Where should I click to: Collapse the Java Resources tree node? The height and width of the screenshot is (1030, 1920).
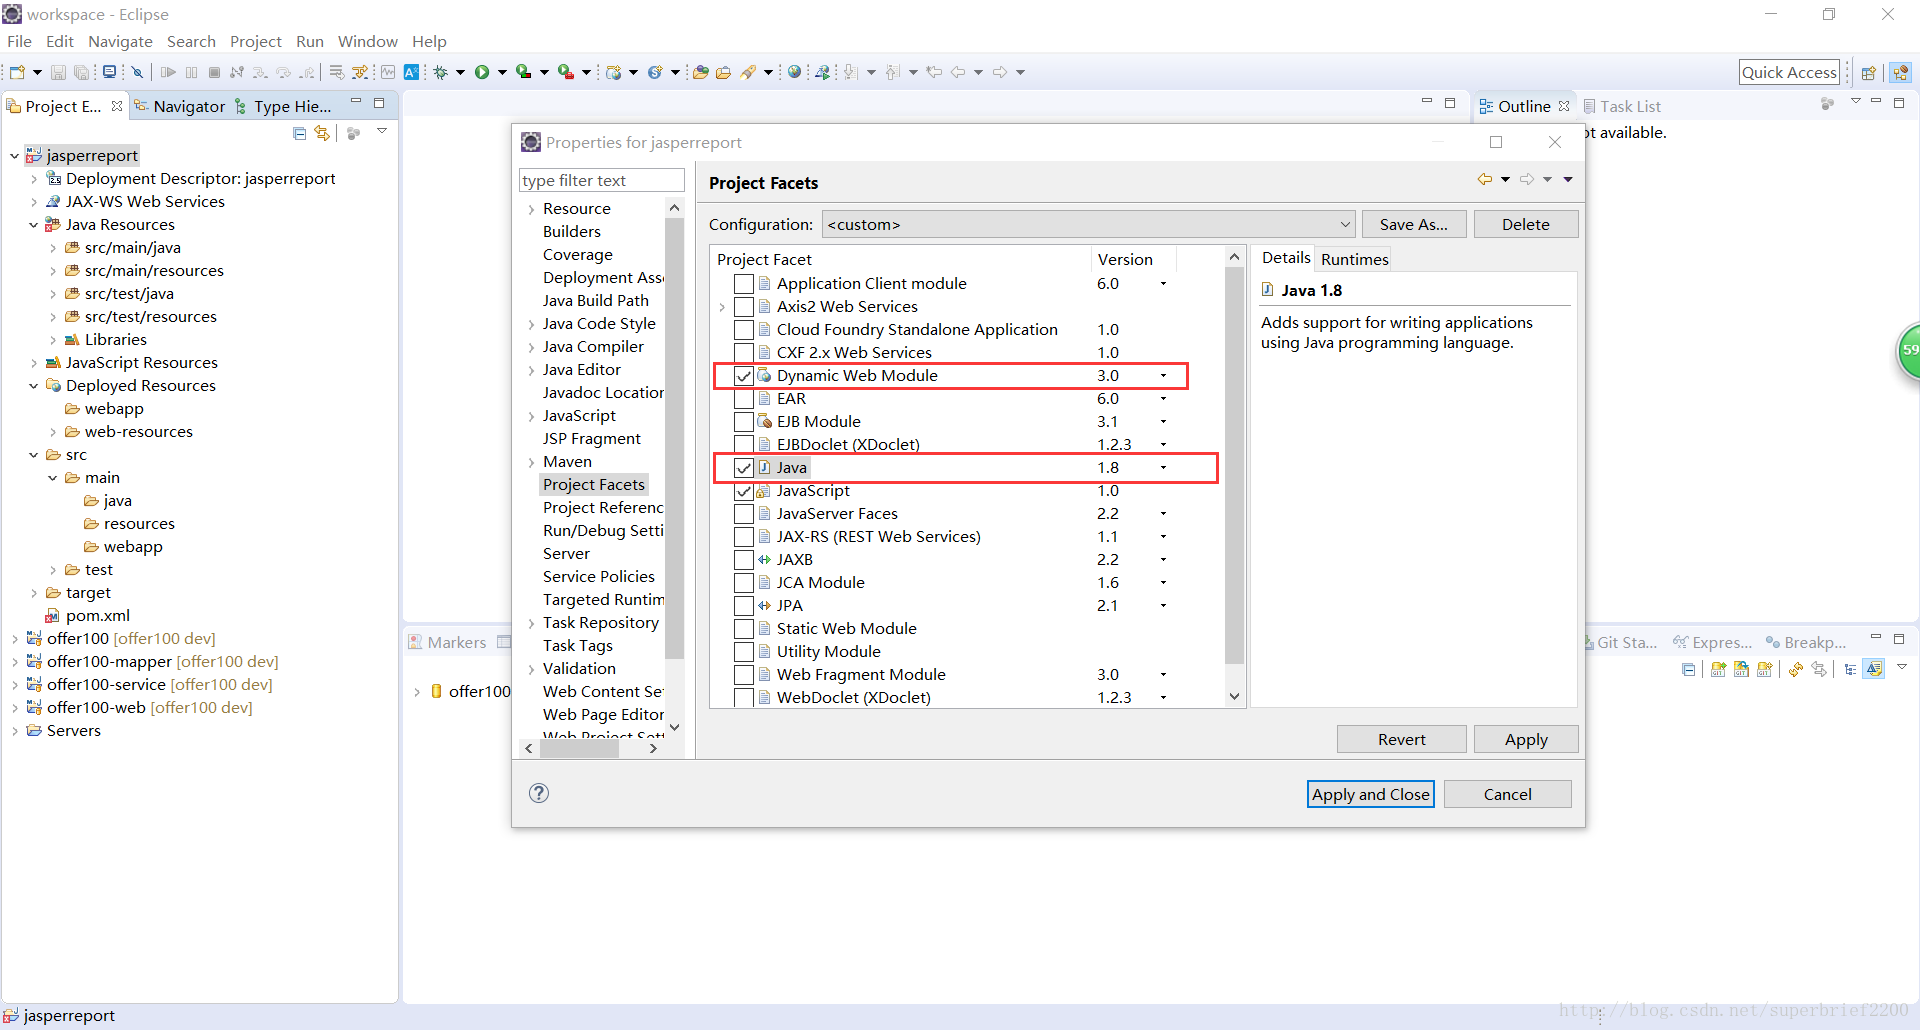coord(33,225)
